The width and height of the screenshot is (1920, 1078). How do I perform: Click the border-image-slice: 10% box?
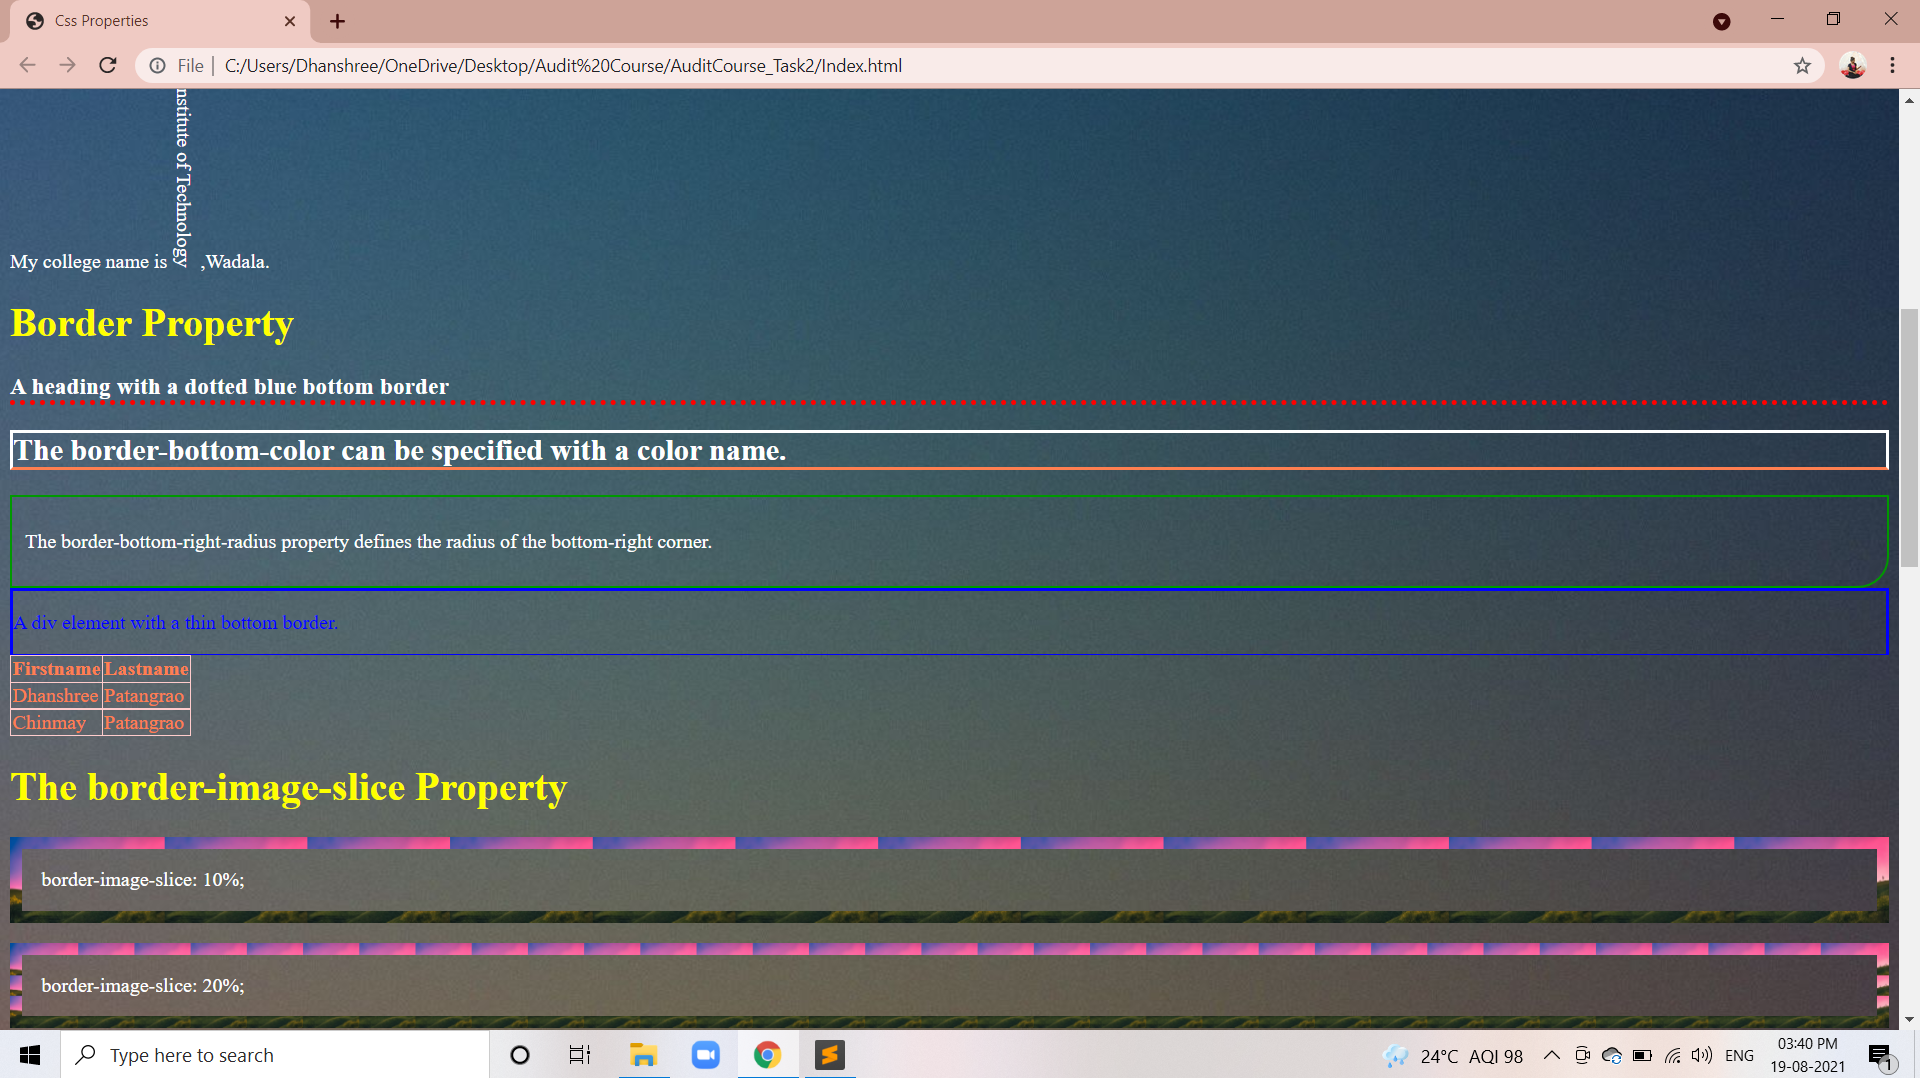(x=949, y=880)
